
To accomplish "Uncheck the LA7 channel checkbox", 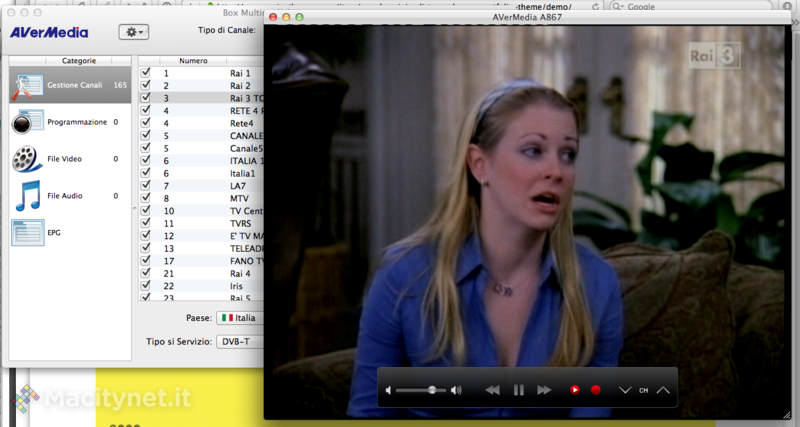I will tap(145, 185).
